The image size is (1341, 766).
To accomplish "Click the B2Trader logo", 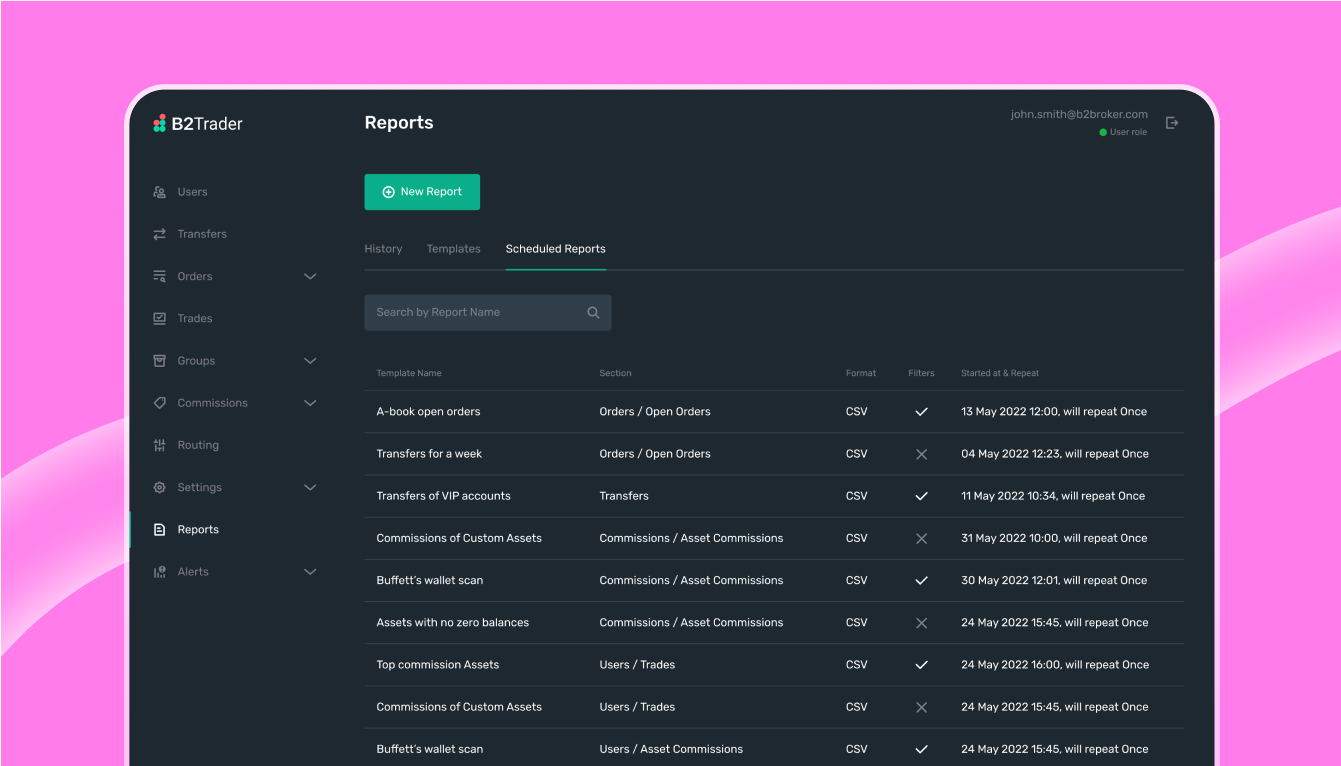I will point(198,124).
